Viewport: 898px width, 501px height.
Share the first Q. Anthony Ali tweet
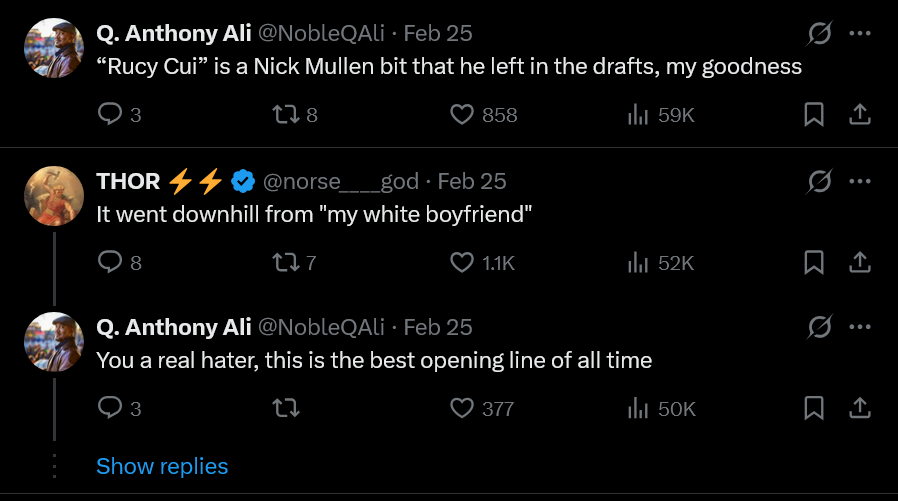(860, 115)
